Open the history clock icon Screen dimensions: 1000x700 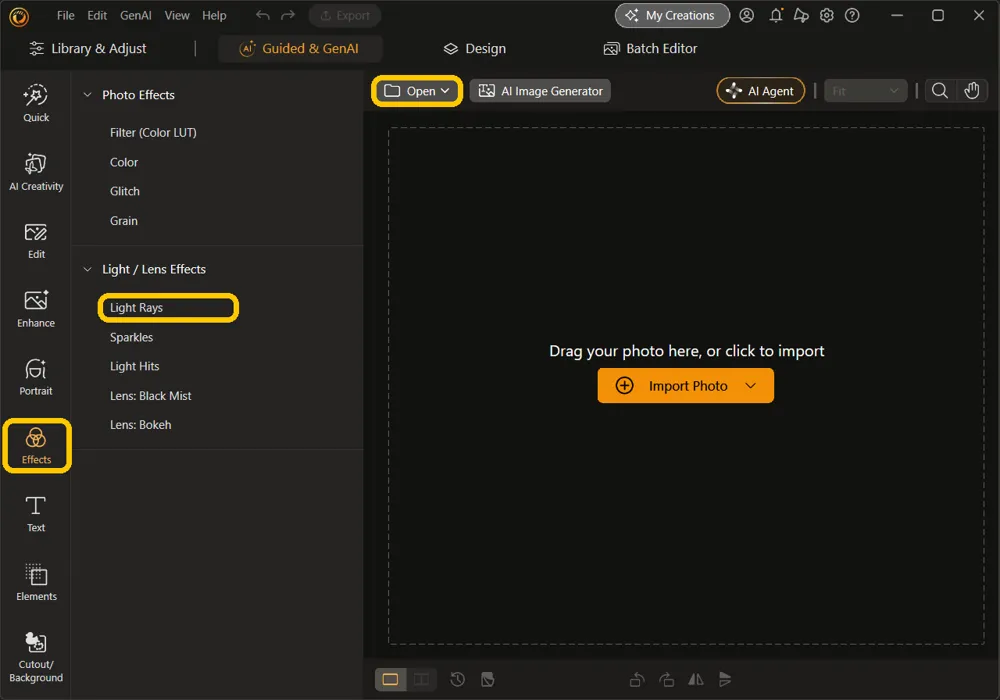click(457, 680)
